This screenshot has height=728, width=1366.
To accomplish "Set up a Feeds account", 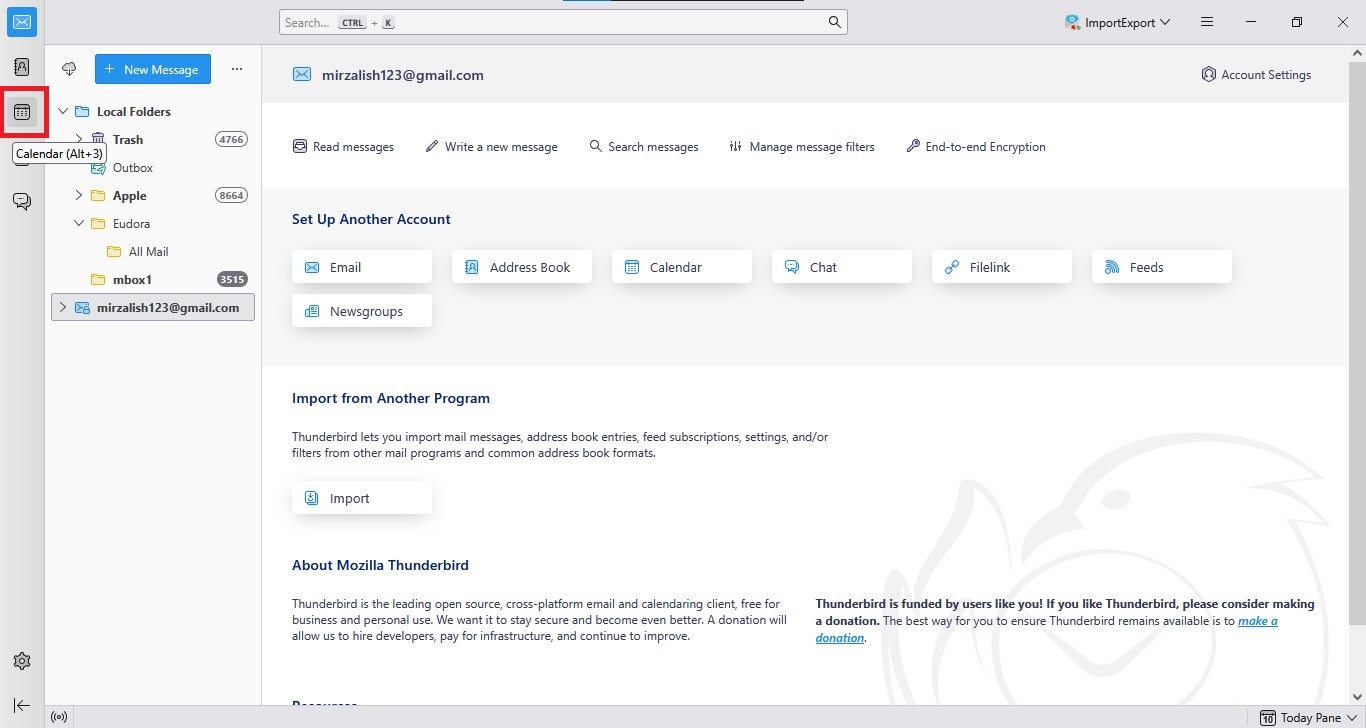I will (1162, 267).
